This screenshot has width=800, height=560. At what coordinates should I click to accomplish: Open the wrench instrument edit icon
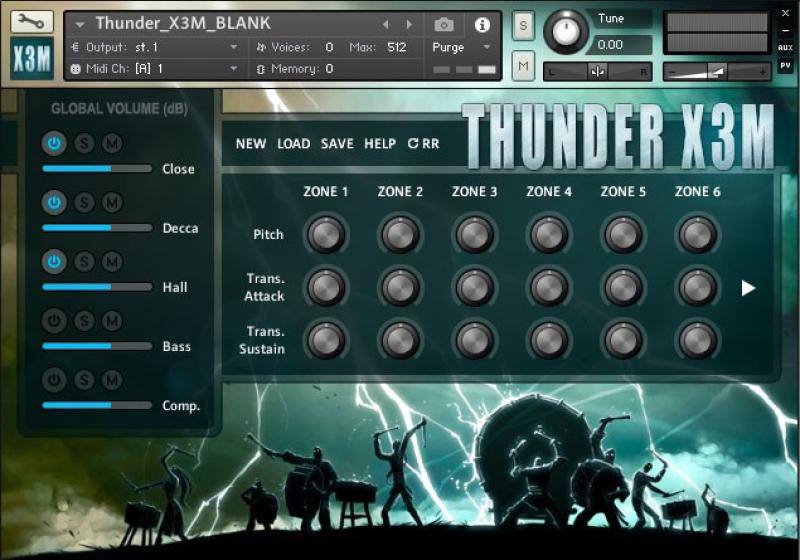pyautogui.click(x=32, y=21)
